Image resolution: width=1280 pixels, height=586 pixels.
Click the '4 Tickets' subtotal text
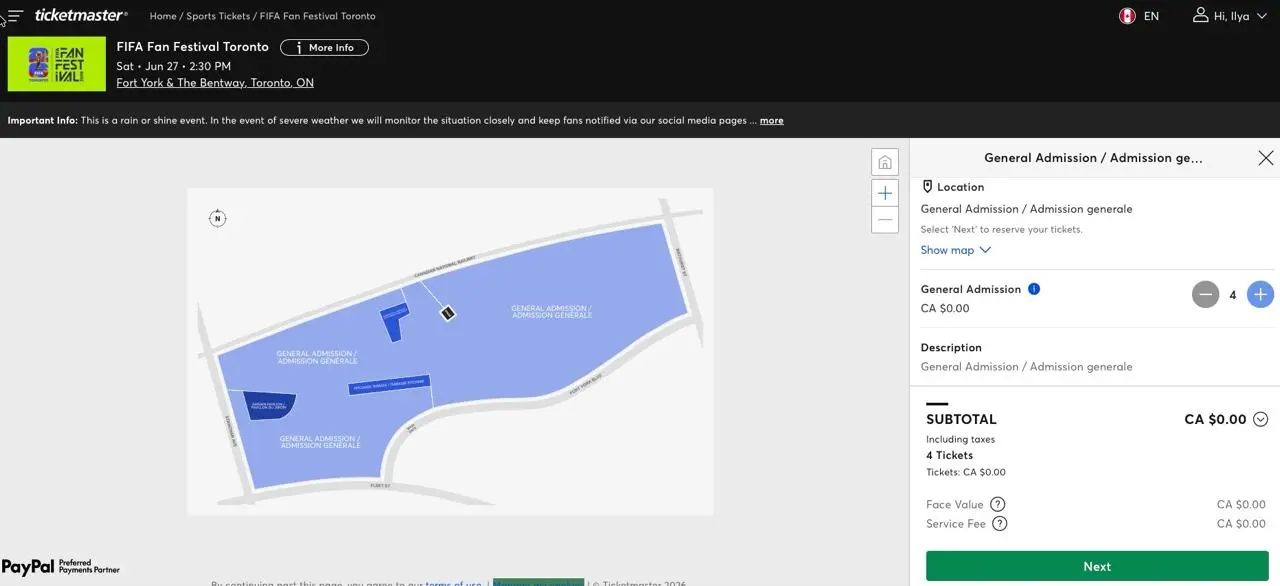click(949, 455)
